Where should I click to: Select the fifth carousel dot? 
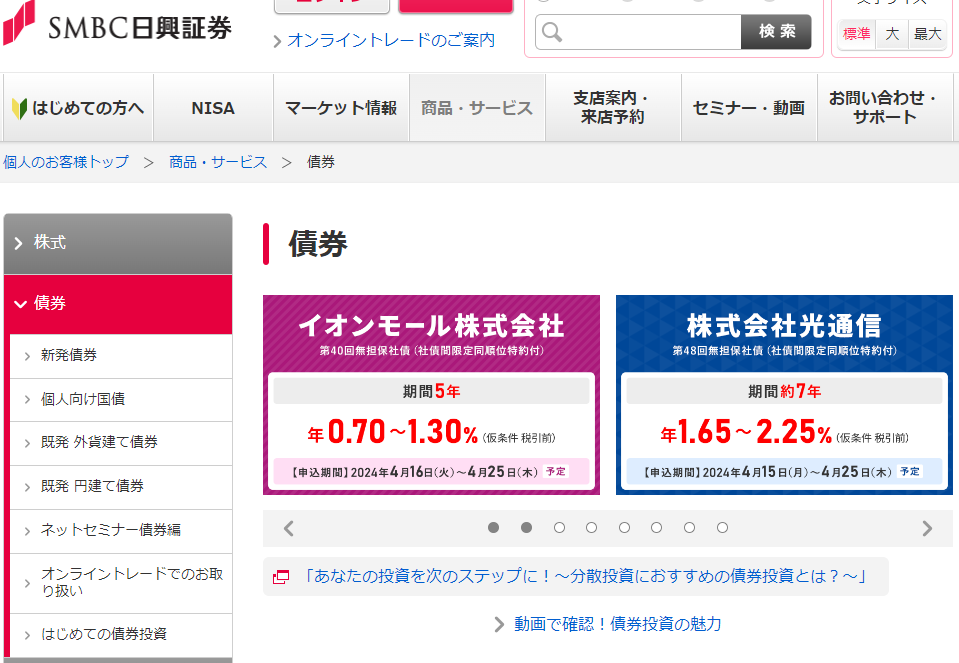[x=624, y=527]
